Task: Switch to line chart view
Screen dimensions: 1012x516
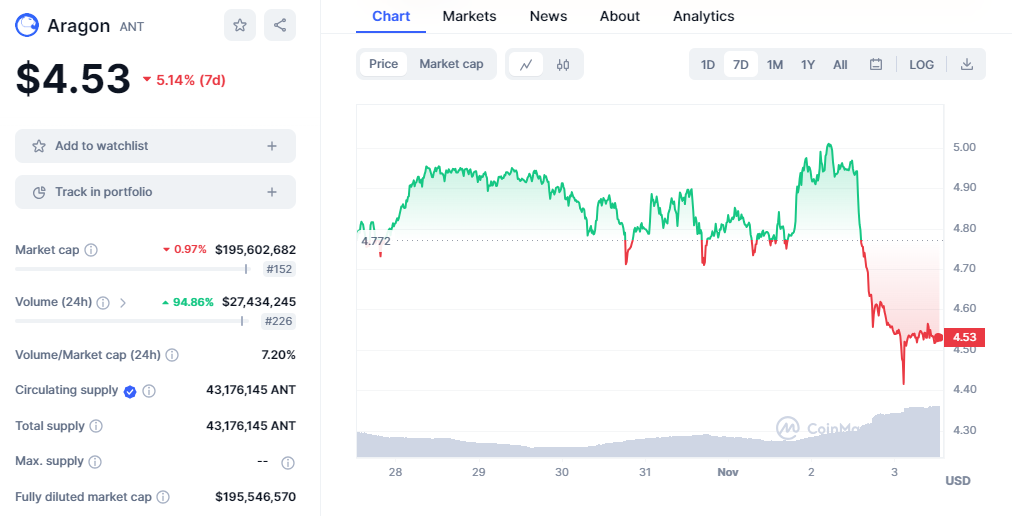Action: [527, 65]
